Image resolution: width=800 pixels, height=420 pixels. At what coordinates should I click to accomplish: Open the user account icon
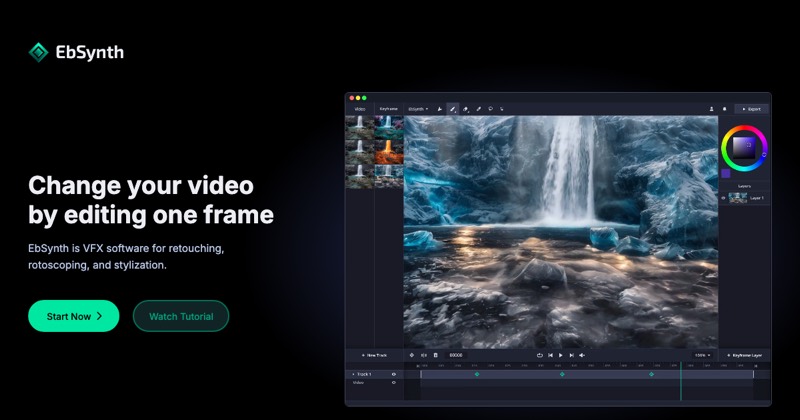(x=711, y=109)
